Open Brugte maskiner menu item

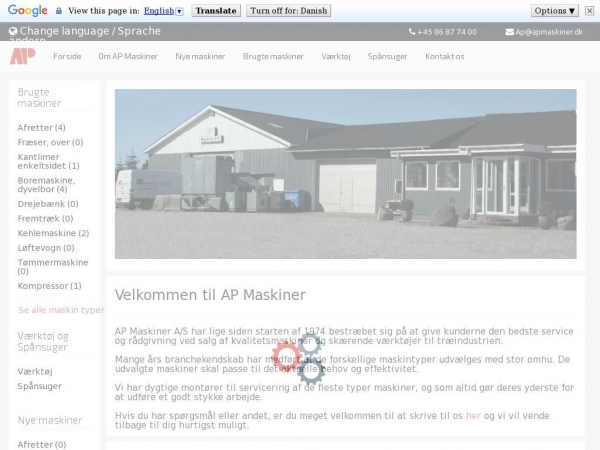(x=273, y=56)
